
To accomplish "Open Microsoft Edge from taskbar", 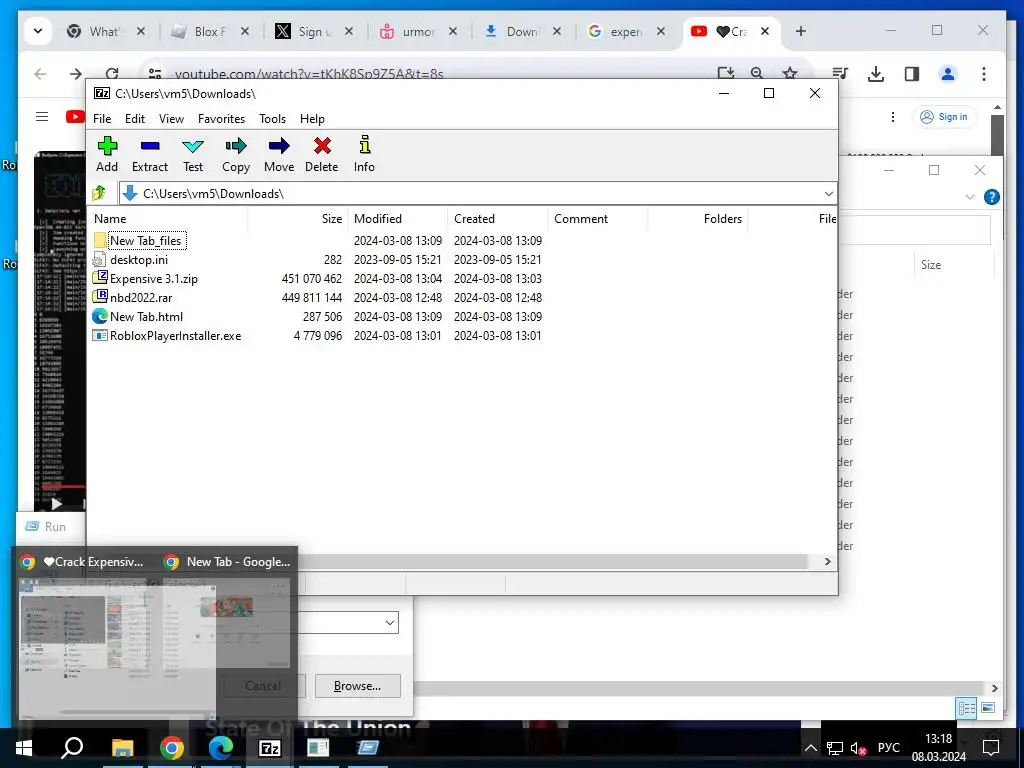I will pyautogui.click(x=221, y=748).
